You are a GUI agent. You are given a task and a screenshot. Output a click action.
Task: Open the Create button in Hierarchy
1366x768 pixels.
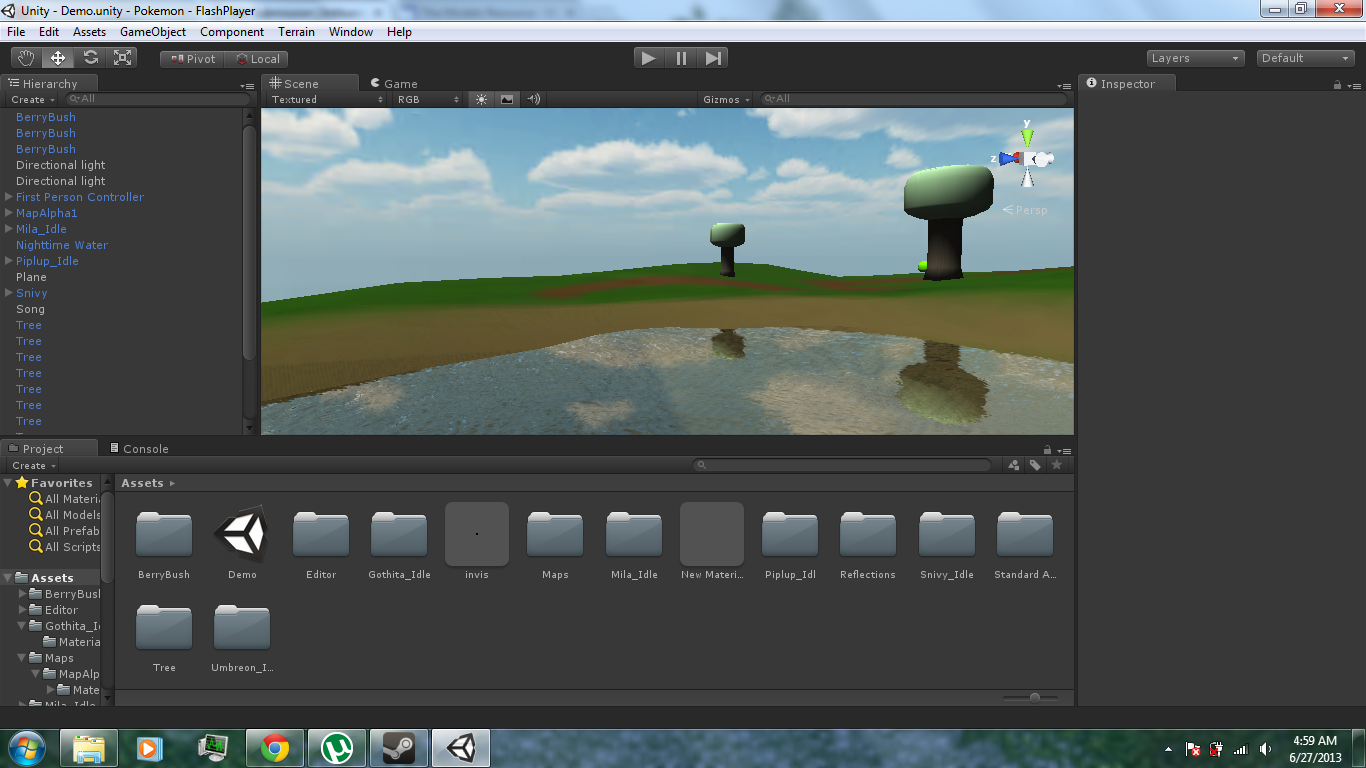pyautogui.click(x=32, y=99)
